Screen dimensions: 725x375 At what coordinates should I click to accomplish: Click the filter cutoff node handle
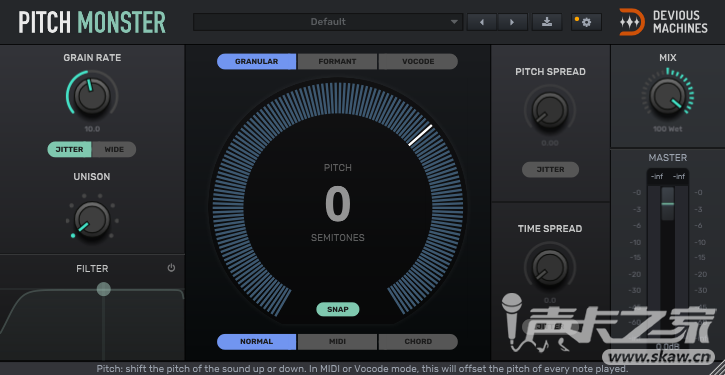[104, 289]
